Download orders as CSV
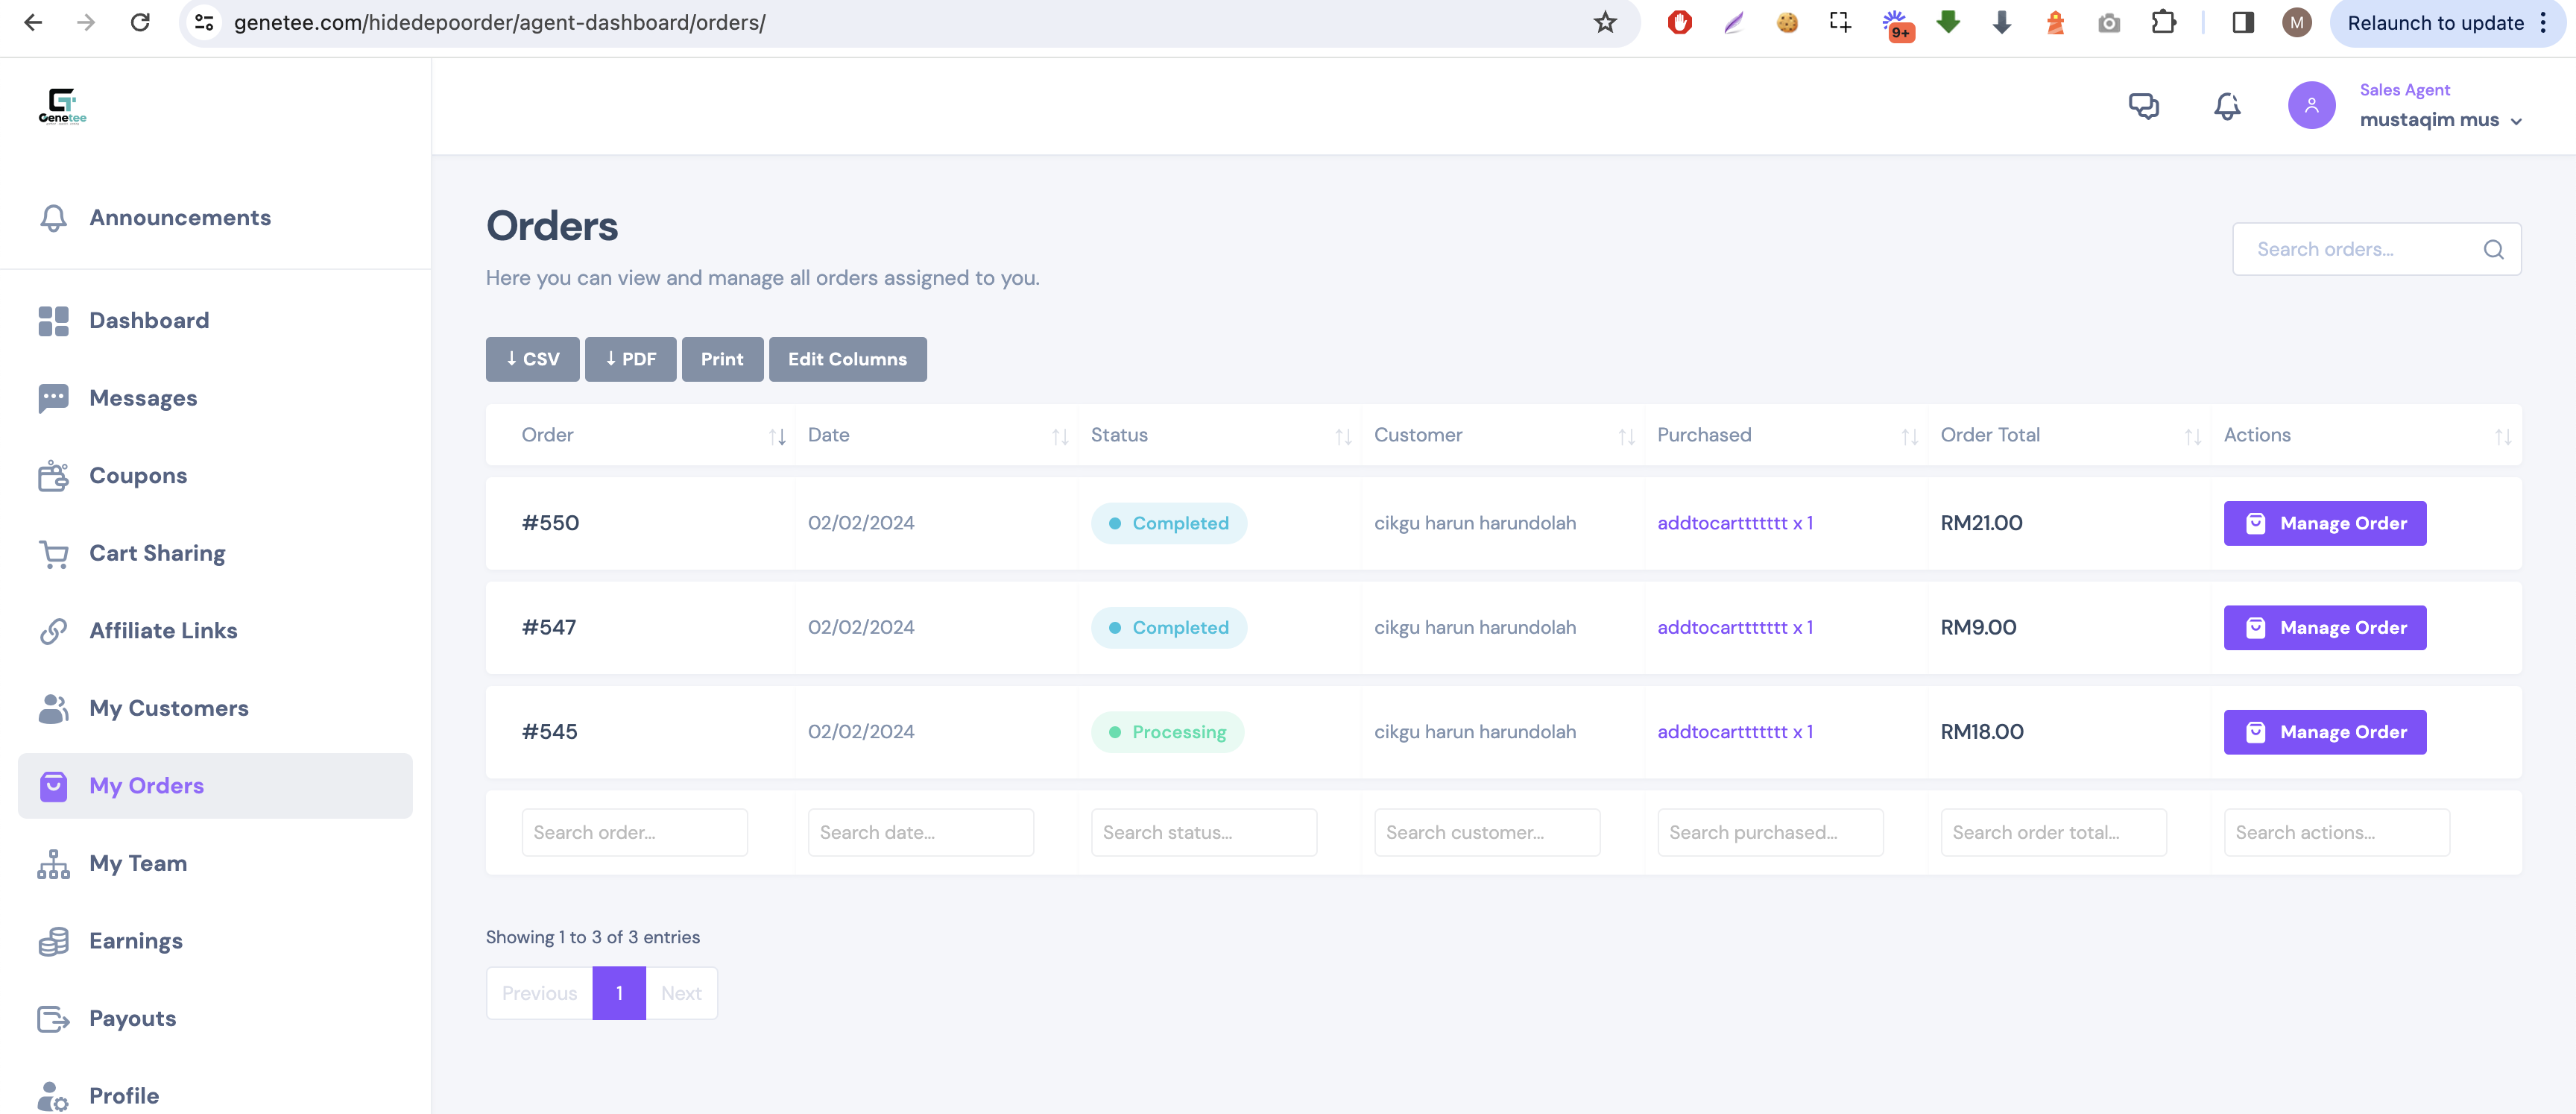Viewport: 2576px width, 1114px height. coord(532,359)
